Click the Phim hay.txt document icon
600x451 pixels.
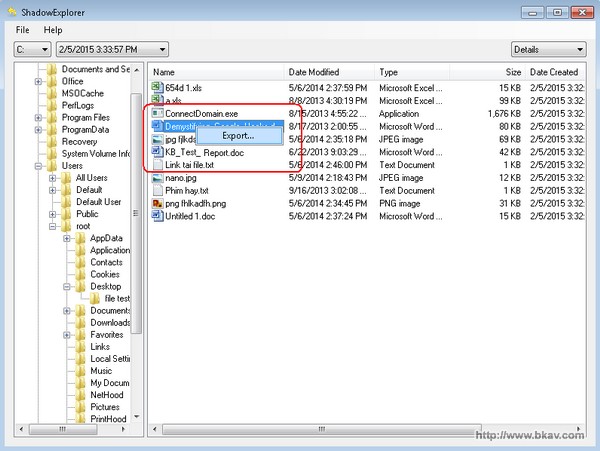tap(157, 190)
